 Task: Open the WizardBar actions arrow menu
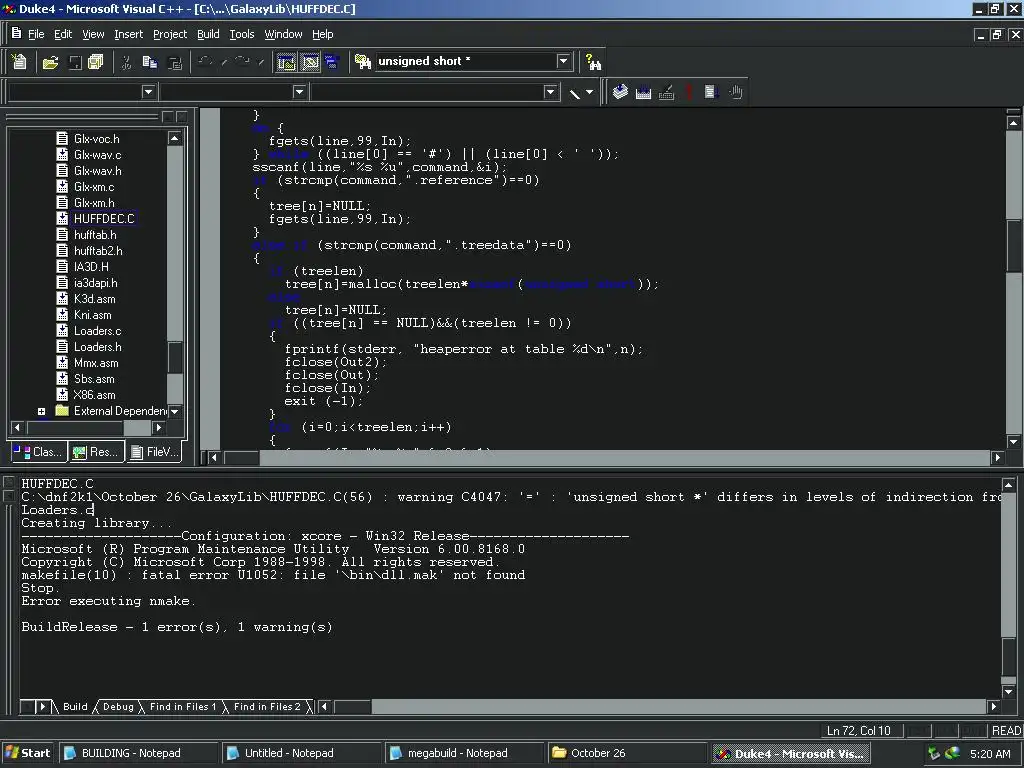(x=590, y=92)
